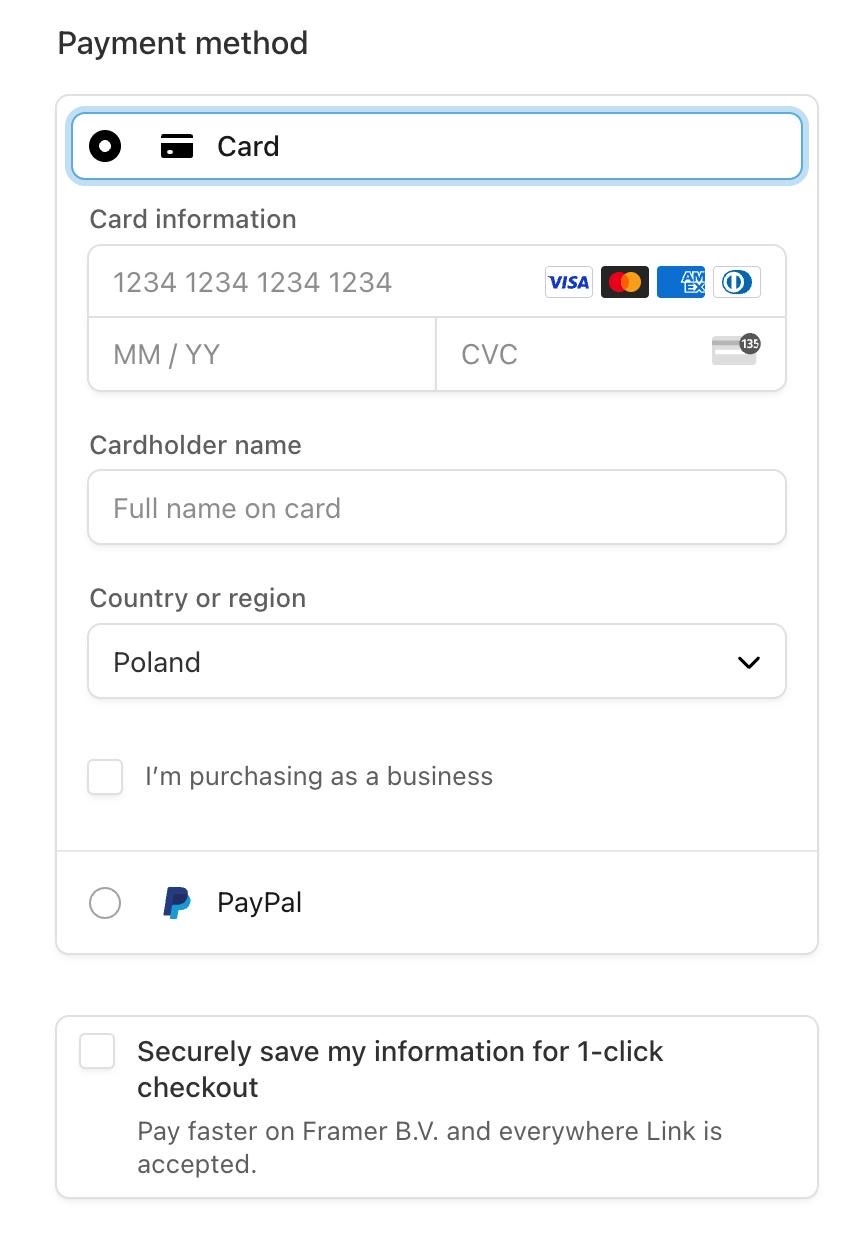
Task: Choose the PayPal radio option
Action: pyautogui.click(x=105, y=903)
